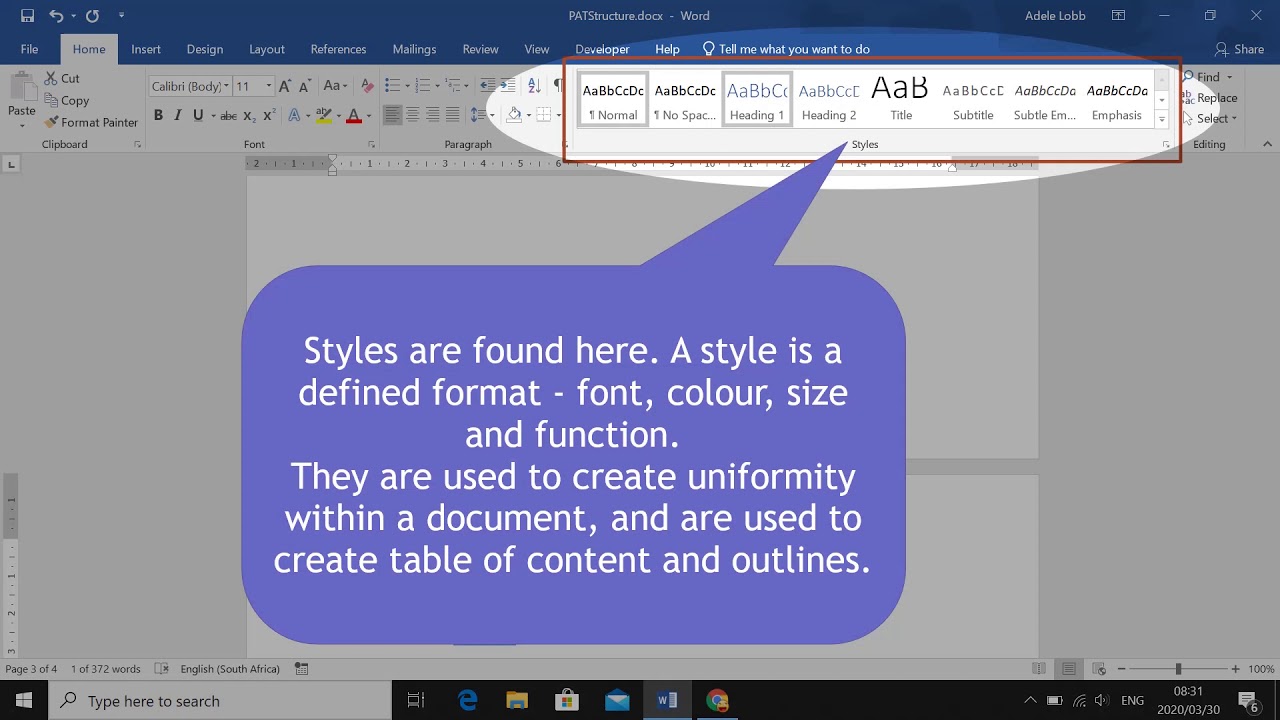Viewport: 1280px width, 720px height.
Task: Click the Windows search box
Action: [x=220, y=700]
